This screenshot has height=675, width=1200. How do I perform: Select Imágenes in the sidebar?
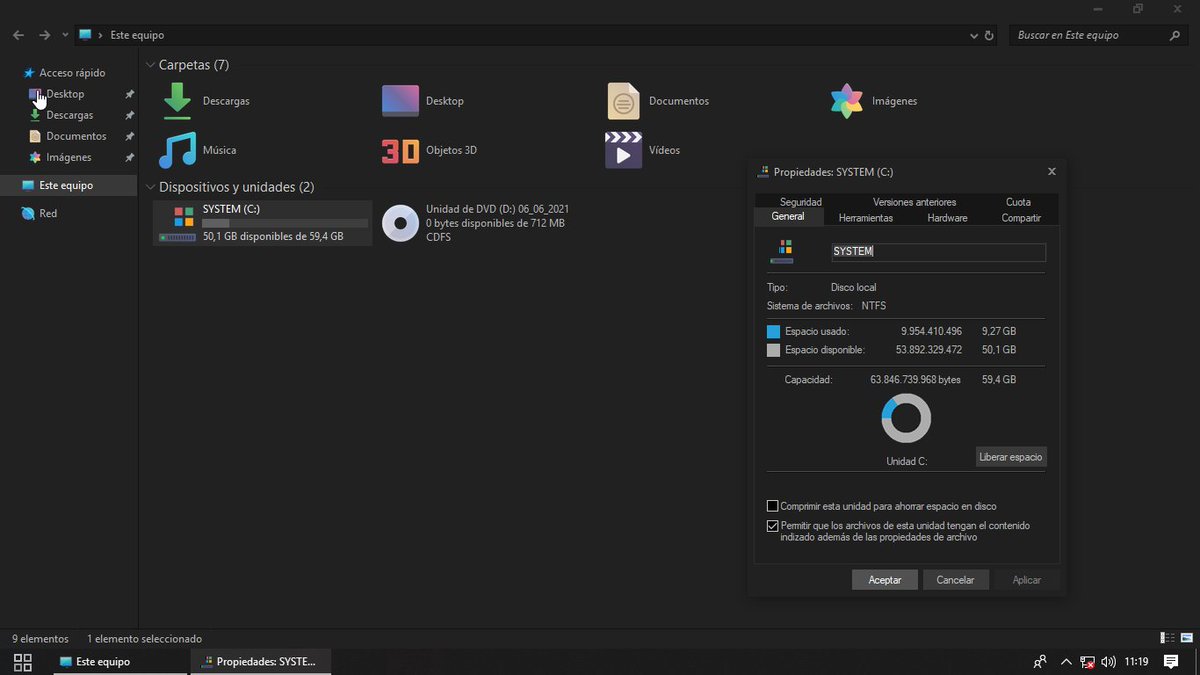coord(68,157)
